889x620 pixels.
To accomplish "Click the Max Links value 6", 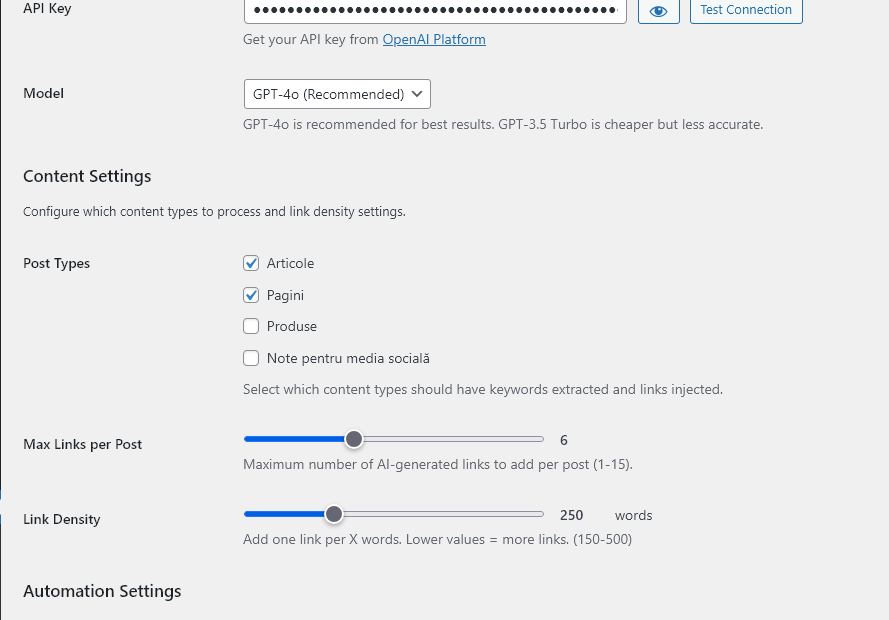I will 564,440.
